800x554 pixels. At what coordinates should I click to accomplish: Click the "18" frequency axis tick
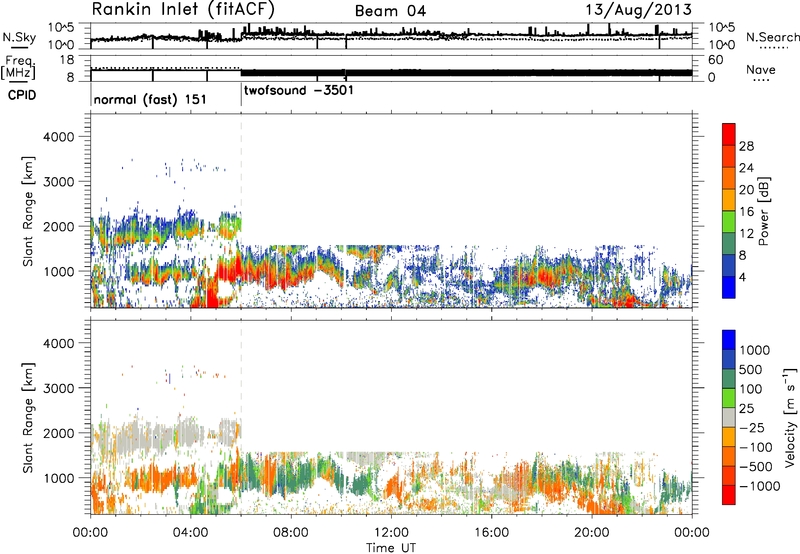point(67,60)
